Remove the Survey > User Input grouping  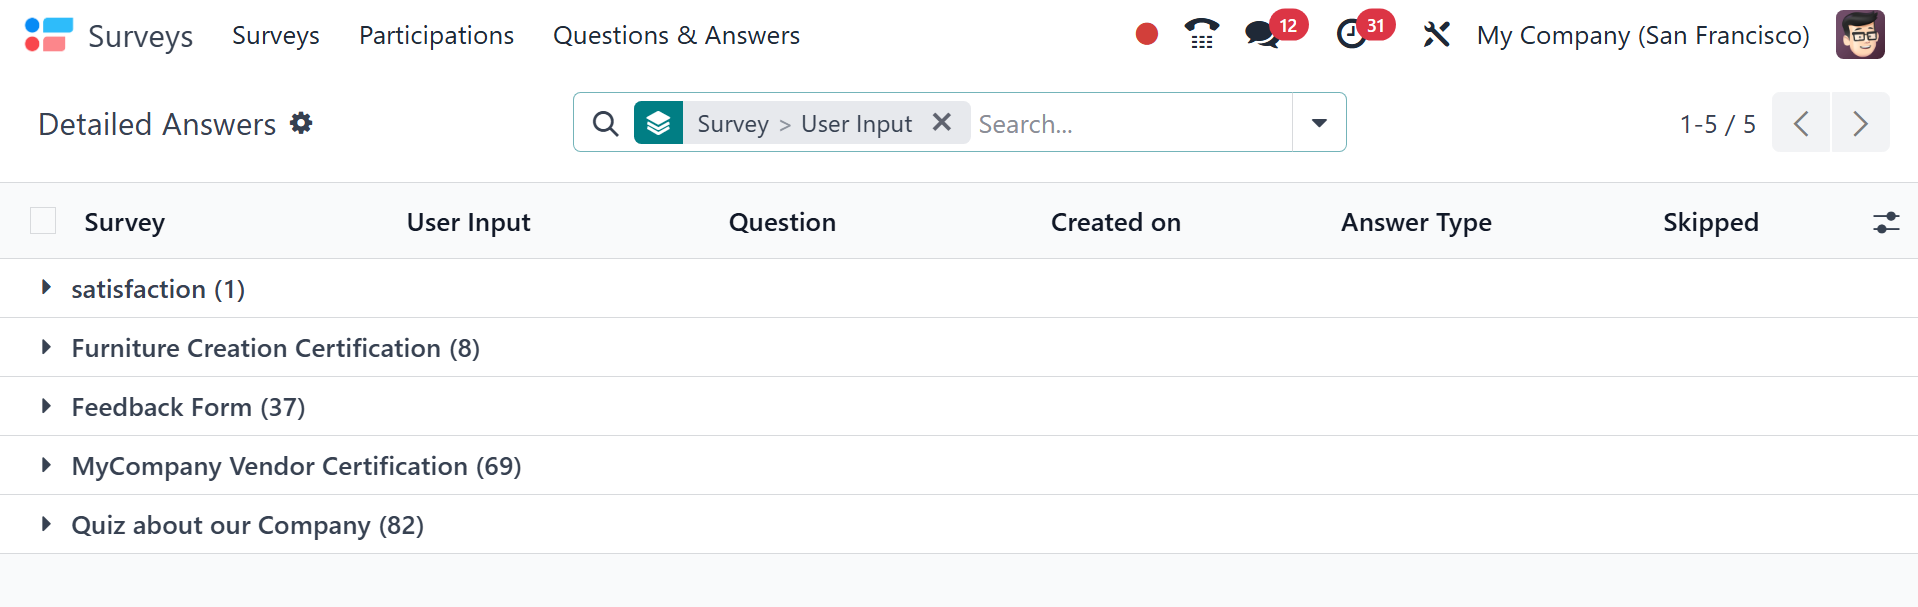941,122
